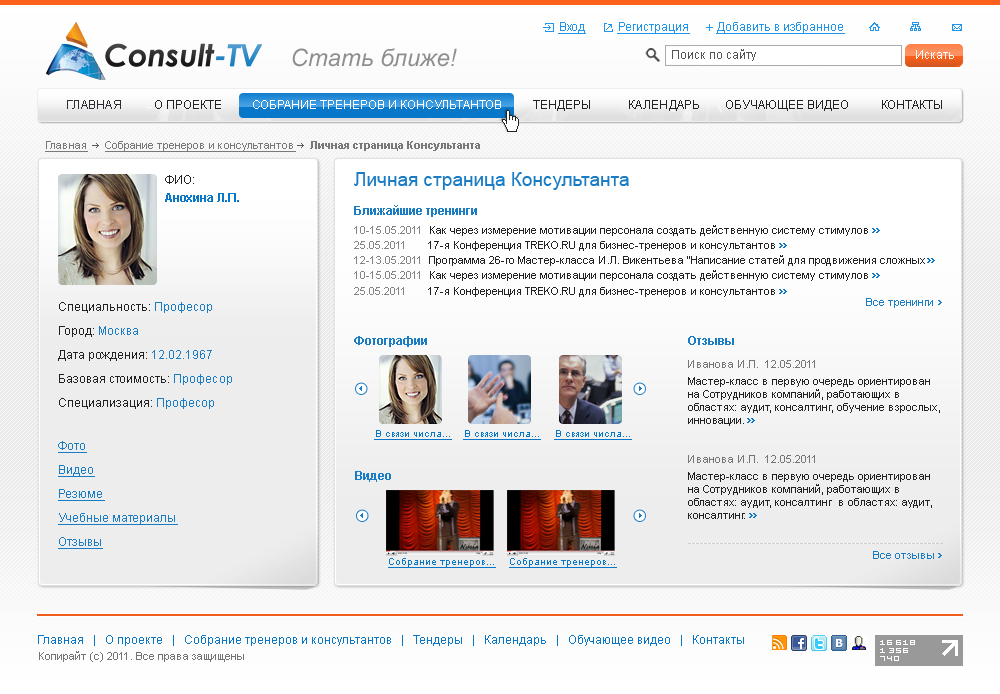Click footer link Обучающее видео
The width and height of the screenshot is (1000, 694).
619,640
